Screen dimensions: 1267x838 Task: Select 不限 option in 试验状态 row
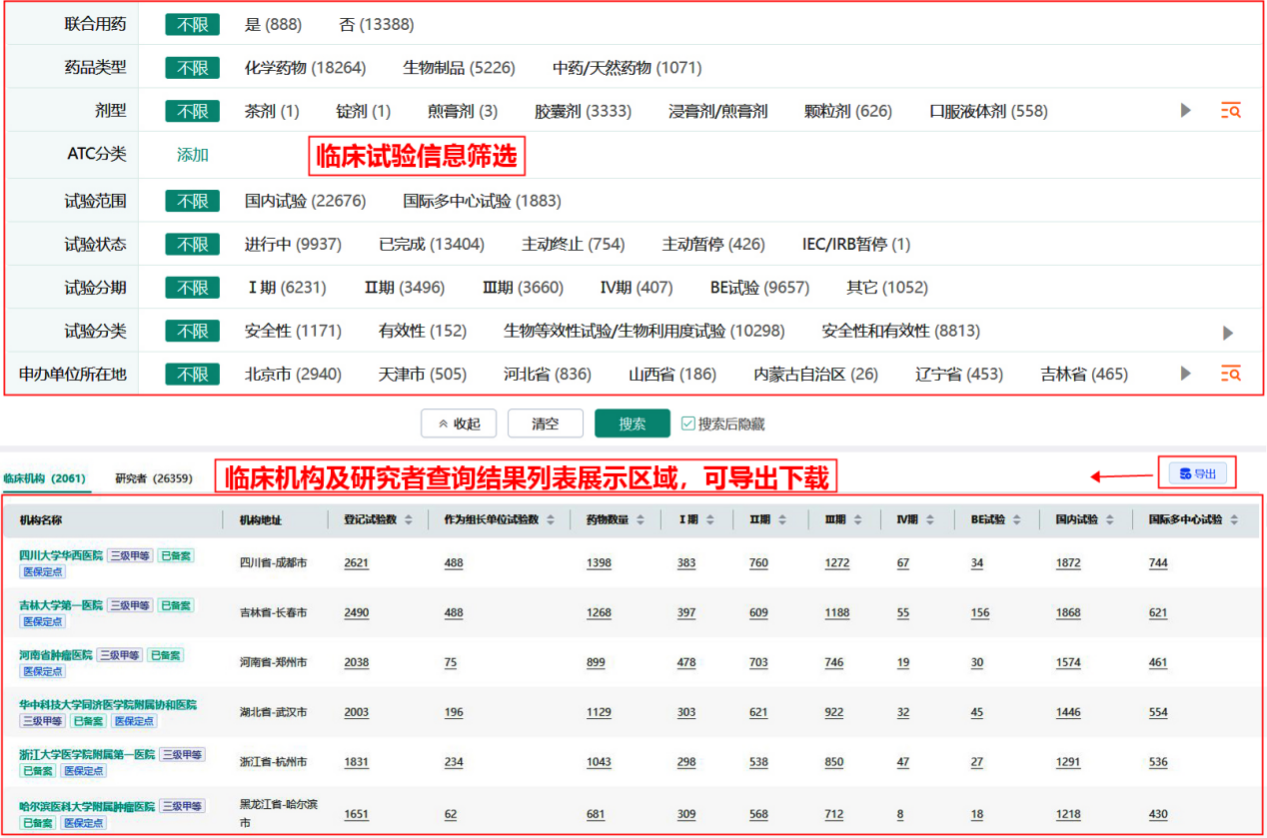pos(192,244)
